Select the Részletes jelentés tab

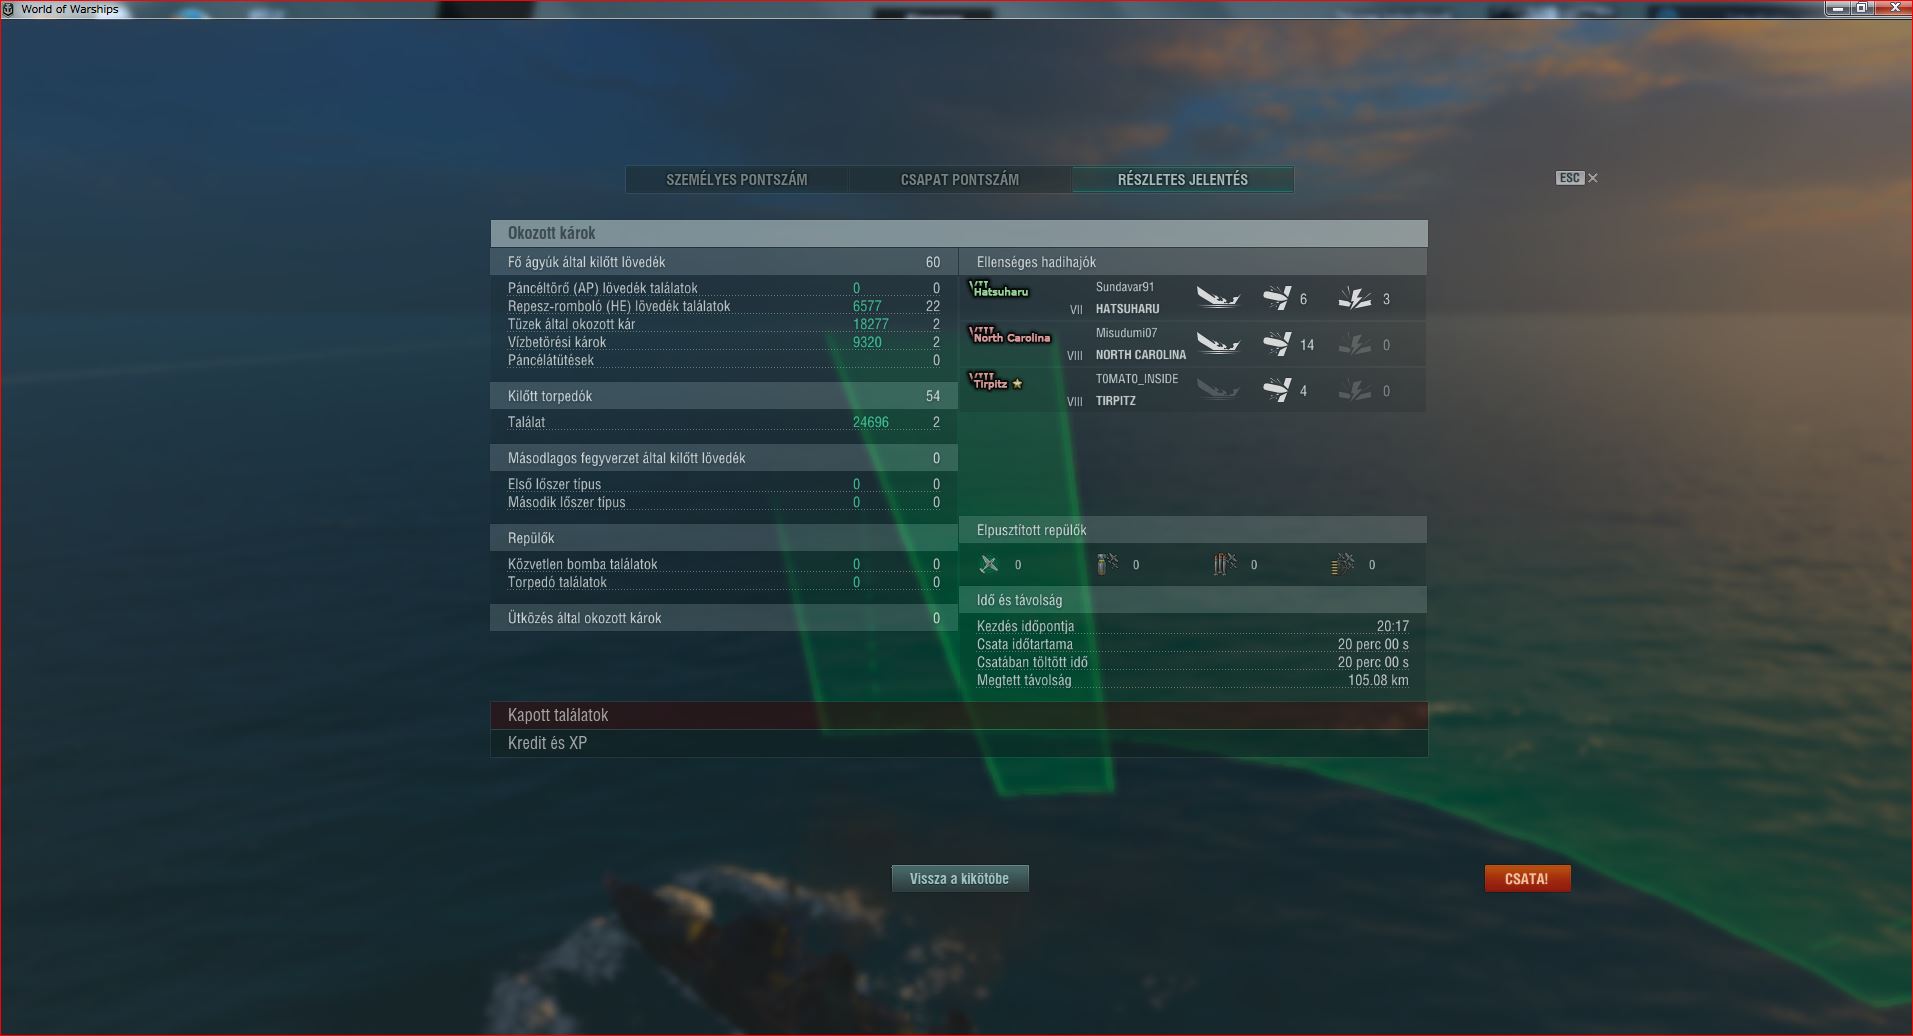[x=1183, y=180]
